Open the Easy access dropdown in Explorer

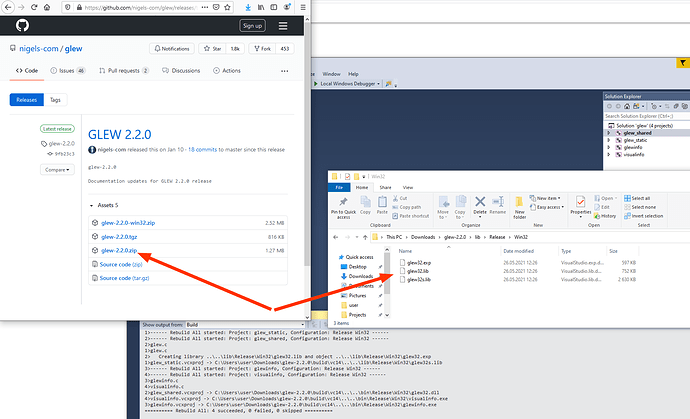[547, 207]
